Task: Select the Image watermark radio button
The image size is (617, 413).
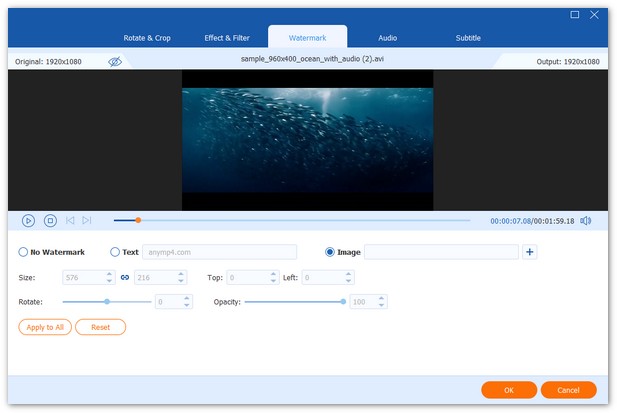Action: 330,252
